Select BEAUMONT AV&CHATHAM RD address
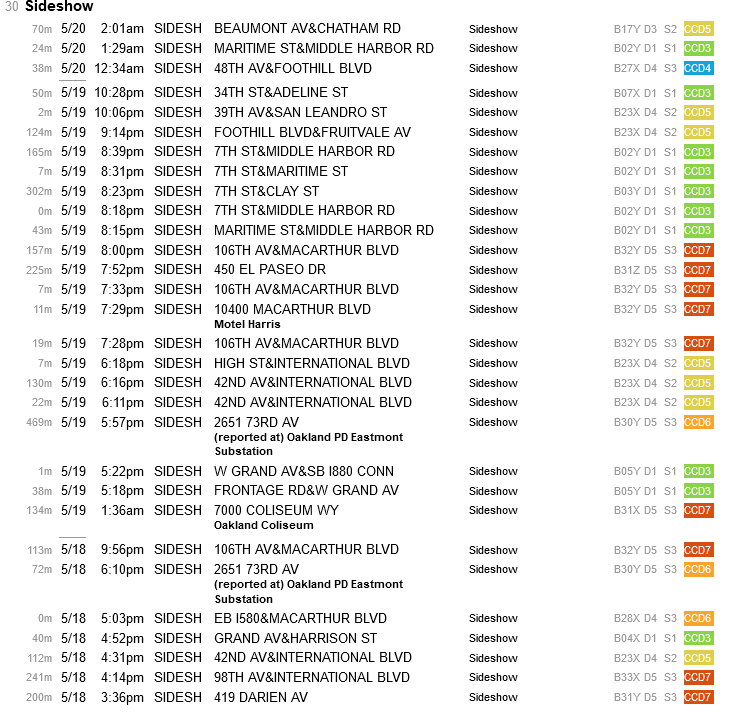 pos(307,28)
